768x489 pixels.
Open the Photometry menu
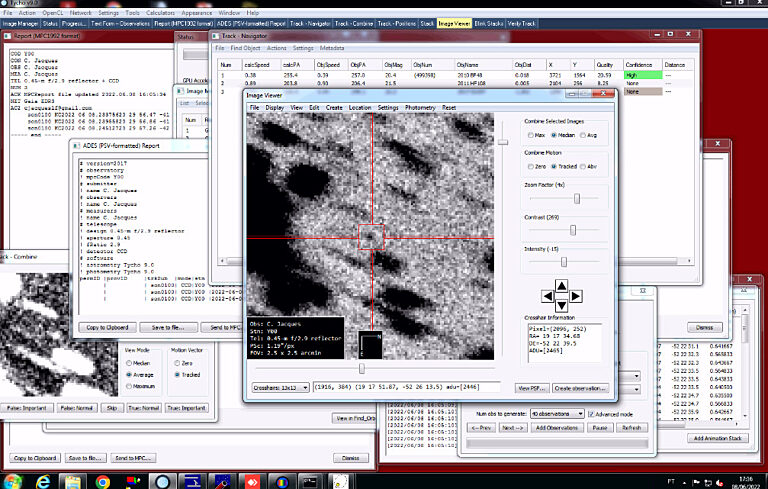[x=420, y=107]
